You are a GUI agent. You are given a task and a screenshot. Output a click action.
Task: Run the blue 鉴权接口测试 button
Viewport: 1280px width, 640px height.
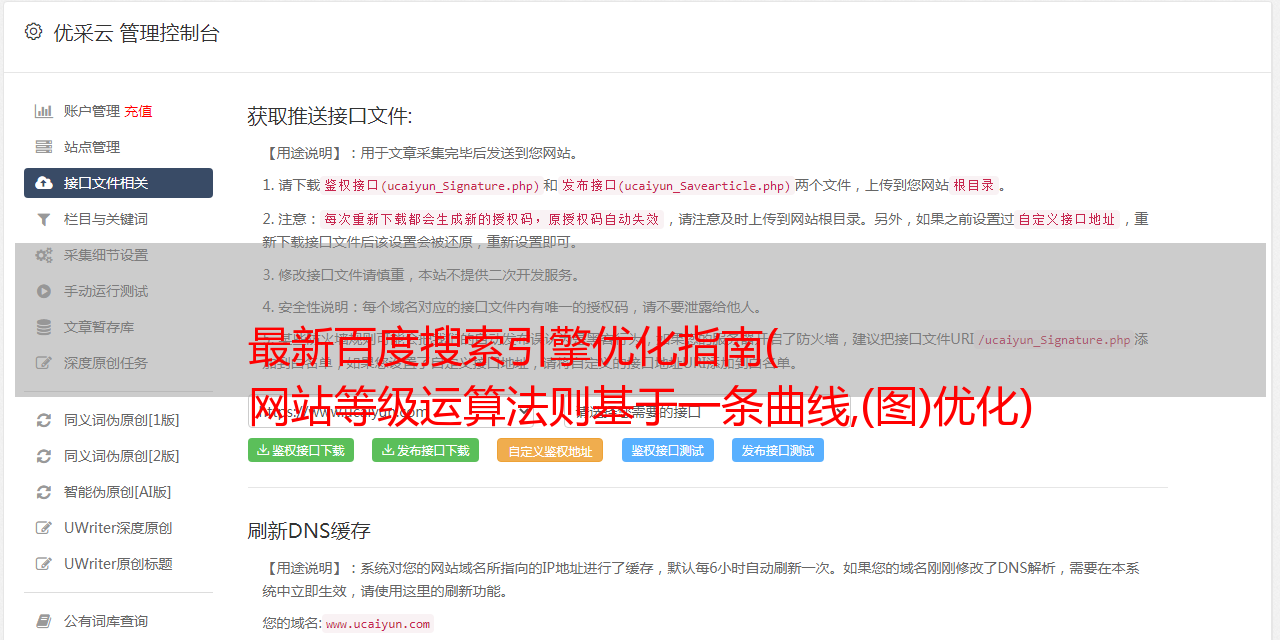click(667, 450)
